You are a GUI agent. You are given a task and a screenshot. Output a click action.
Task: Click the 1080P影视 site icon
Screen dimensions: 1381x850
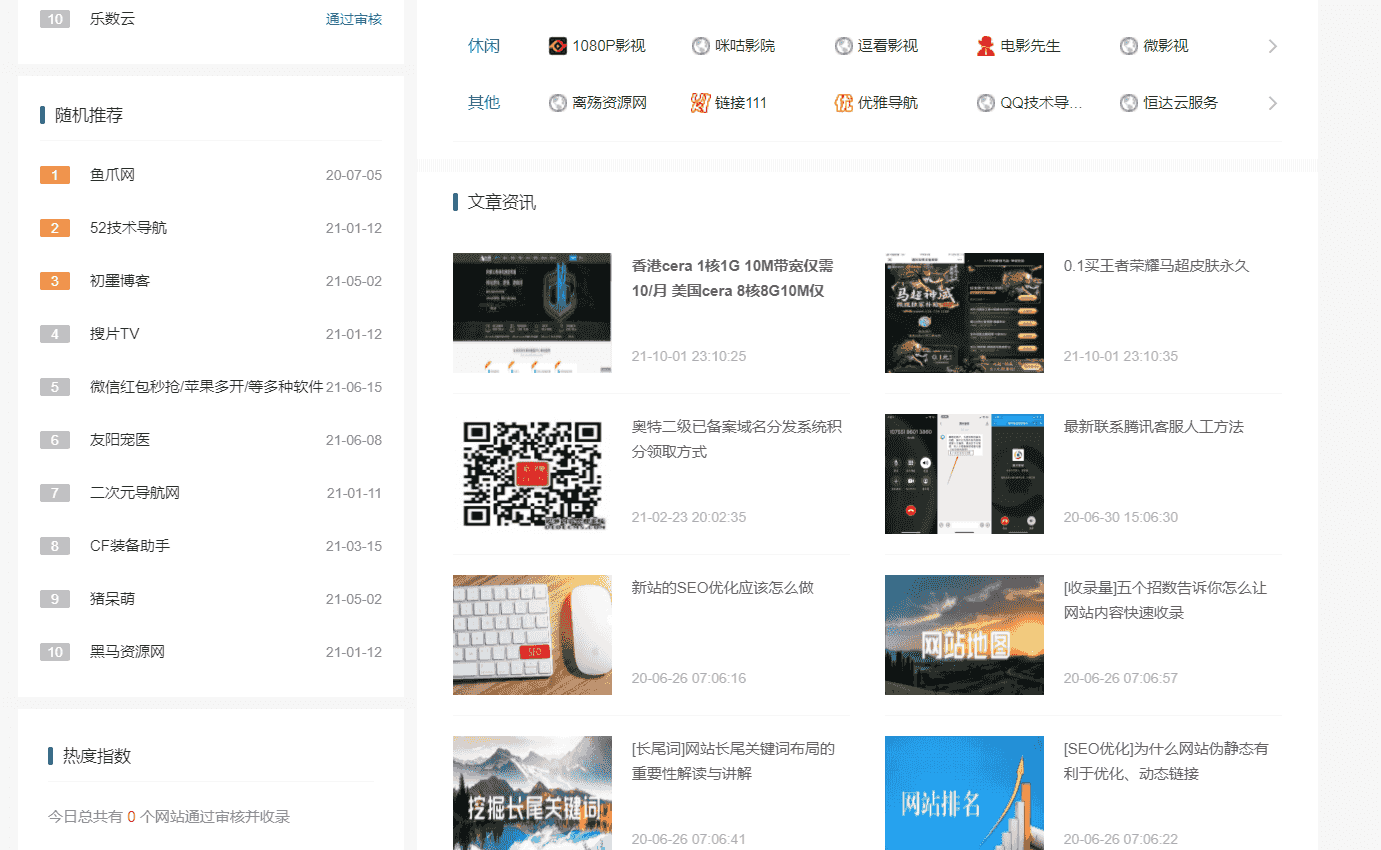[558, 46]
